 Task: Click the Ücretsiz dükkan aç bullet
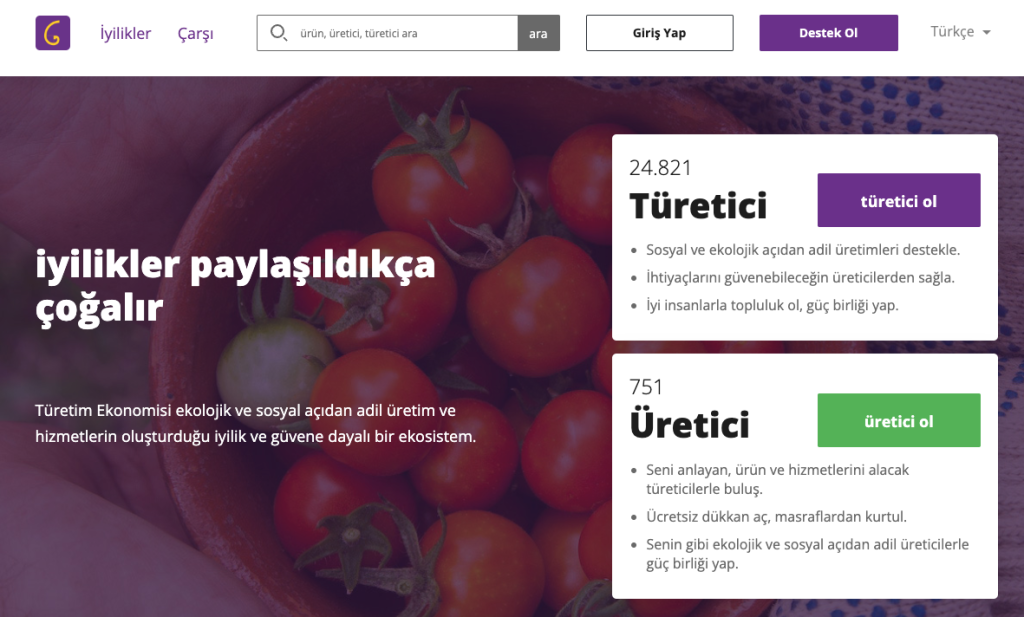point(776,516)
